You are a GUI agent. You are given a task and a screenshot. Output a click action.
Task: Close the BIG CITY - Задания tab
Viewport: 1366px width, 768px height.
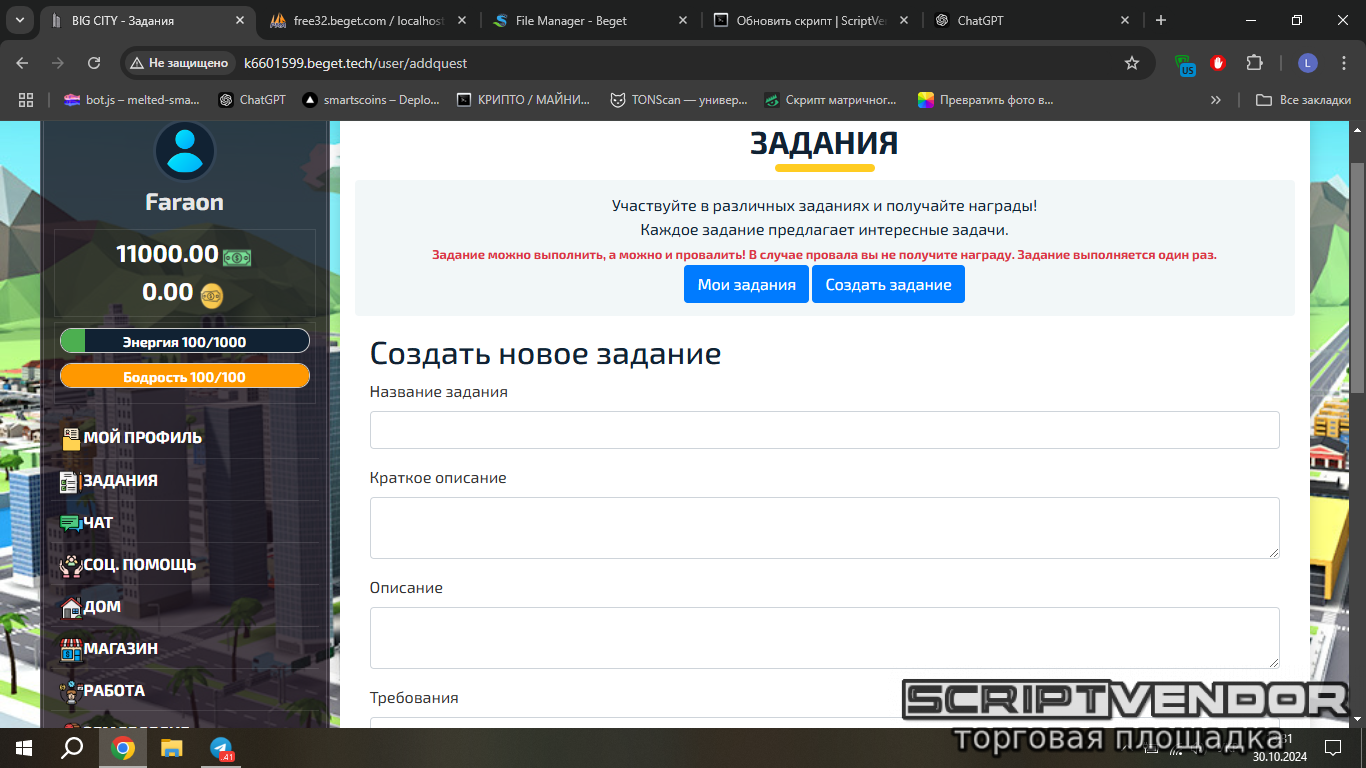(x=239, y=20)
